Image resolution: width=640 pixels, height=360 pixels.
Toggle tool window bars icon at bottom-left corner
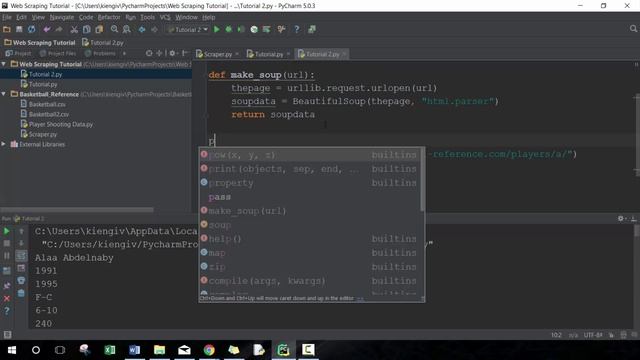[x=7, y=335]
